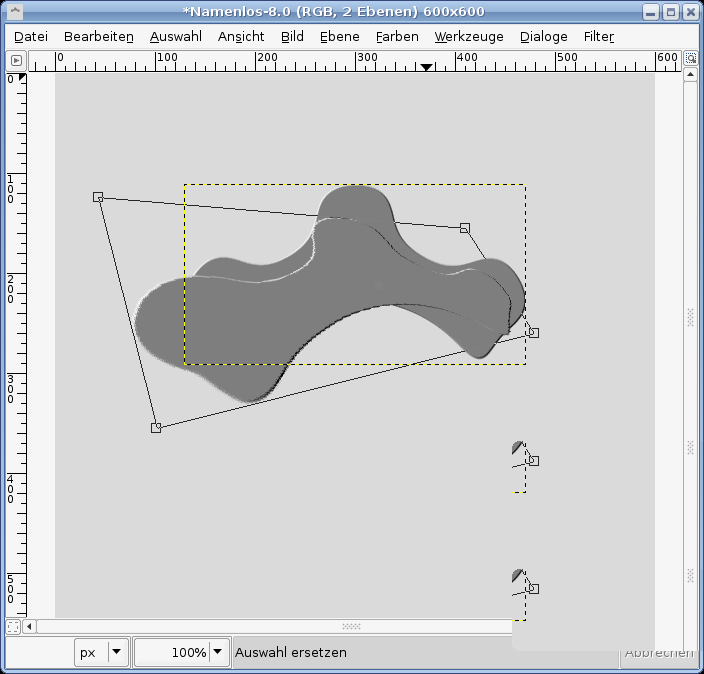This screenshot has width=704, height=674.
Task: Click the window menu icon in title bar
Action: coord(15,11)
